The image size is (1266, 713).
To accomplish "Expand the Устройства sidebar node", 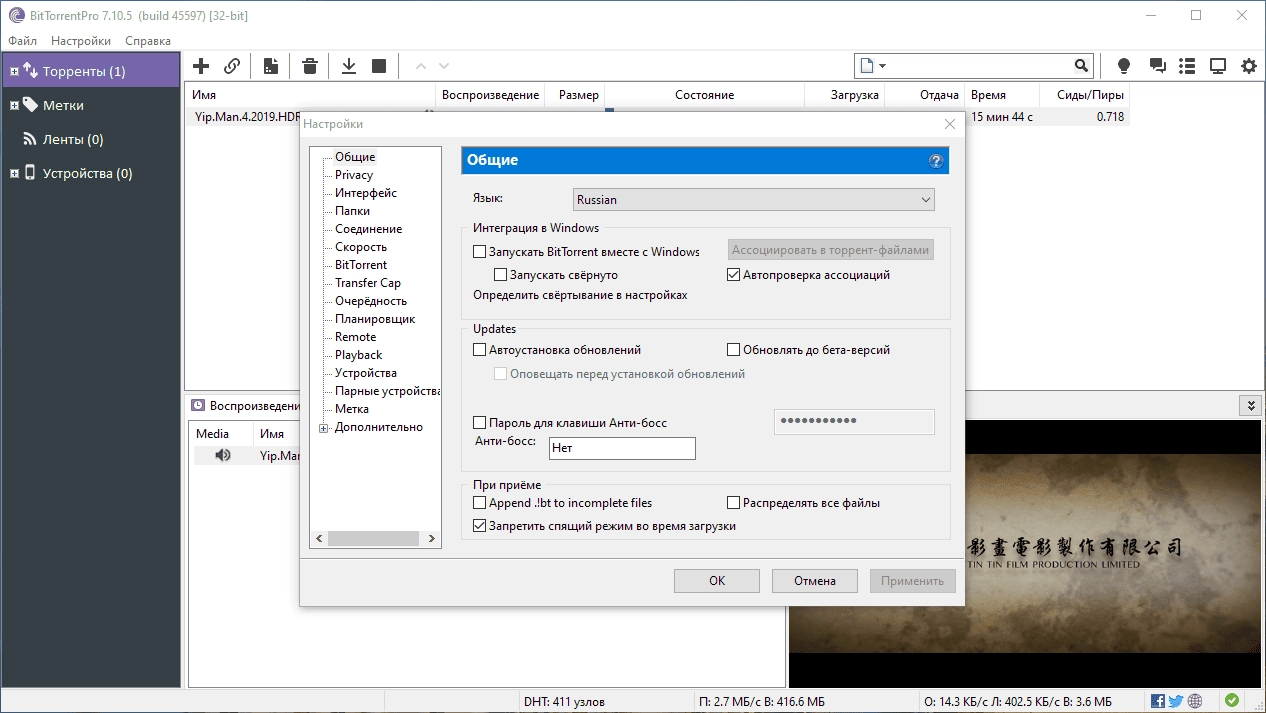I will click(14, 173).
